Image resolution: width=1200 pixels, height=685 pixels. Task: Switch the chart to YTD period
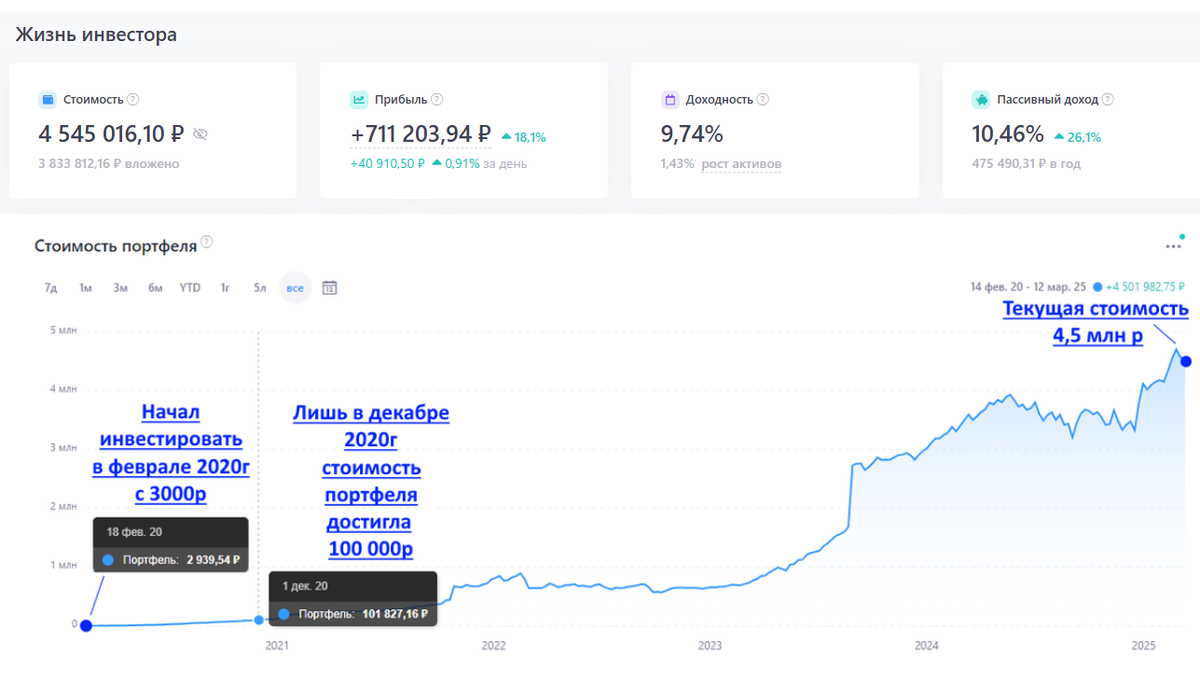coord(190,288)
